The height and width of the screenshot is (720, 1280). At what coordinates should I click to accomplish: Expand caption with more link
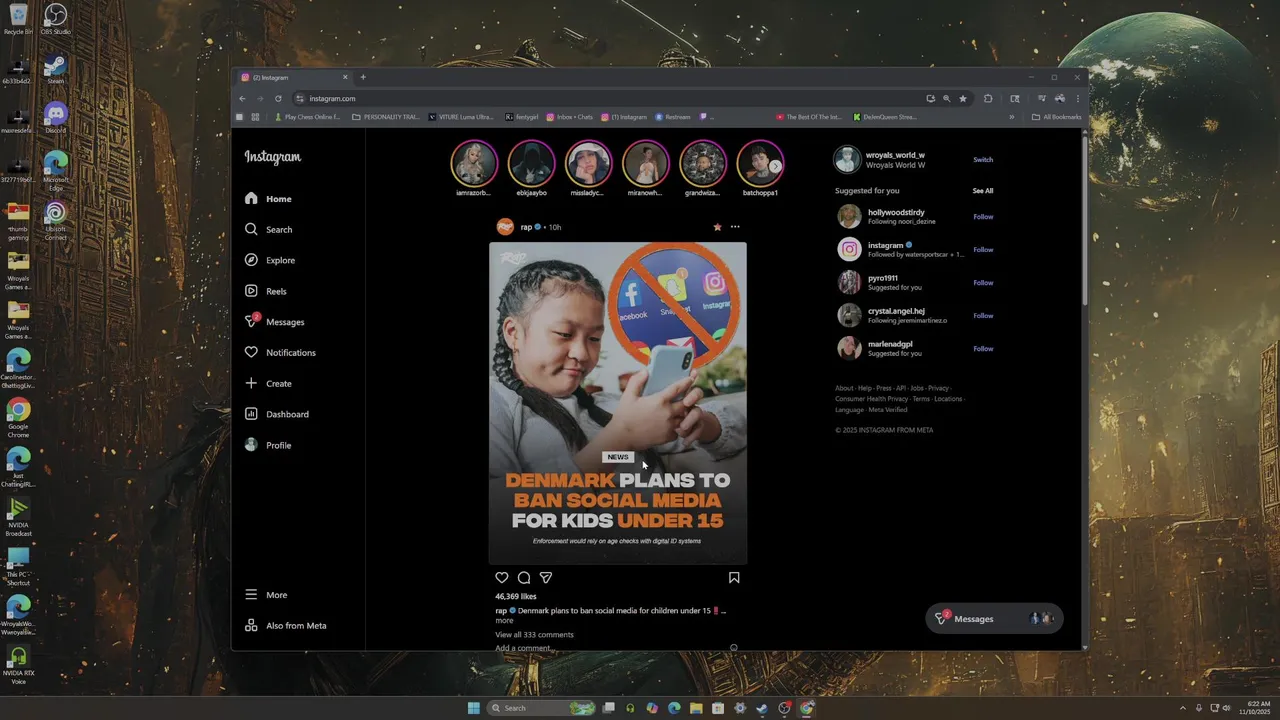[x=504, y=621]
